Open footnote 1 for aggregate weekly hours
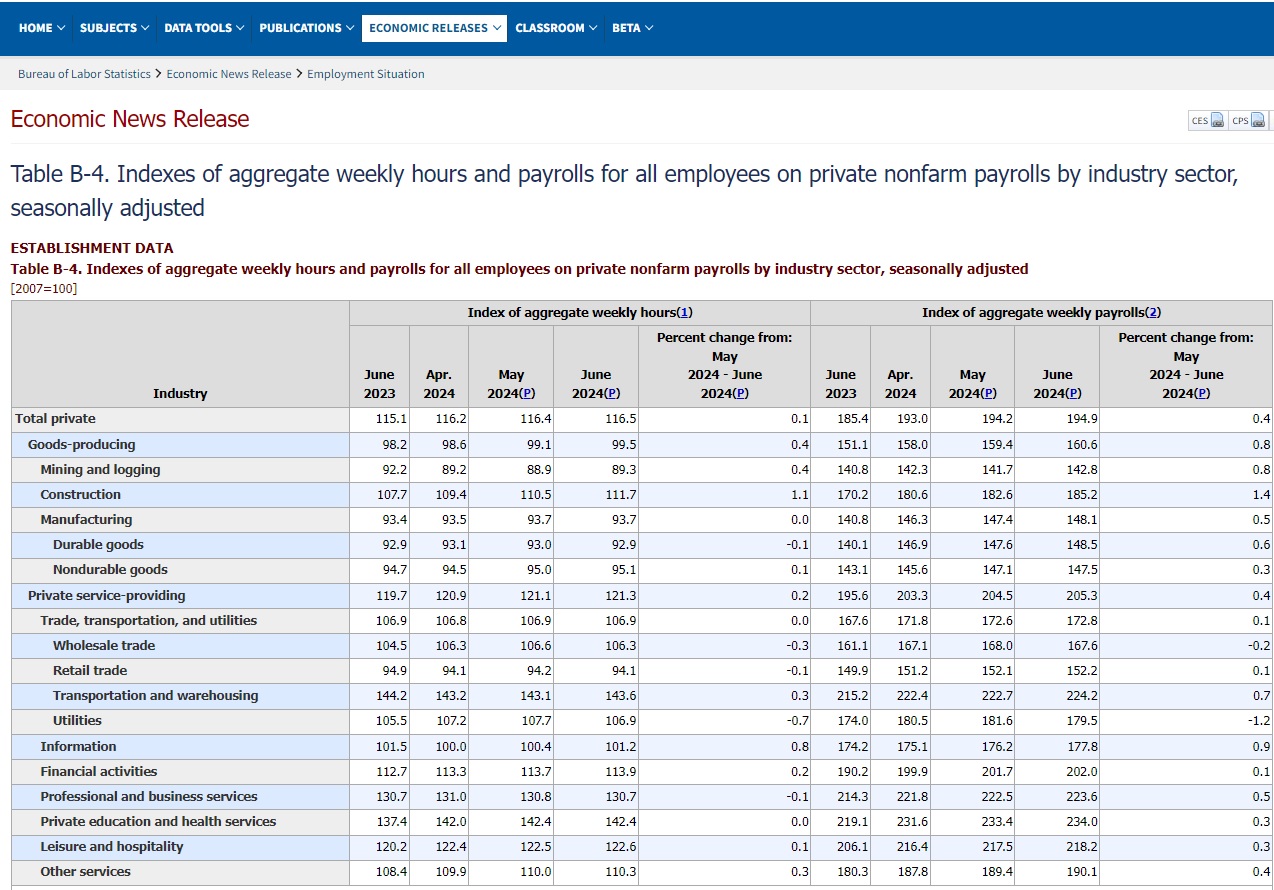This screenshot has width=1274, height=890. pyautogui.click(x=685, y=313)
